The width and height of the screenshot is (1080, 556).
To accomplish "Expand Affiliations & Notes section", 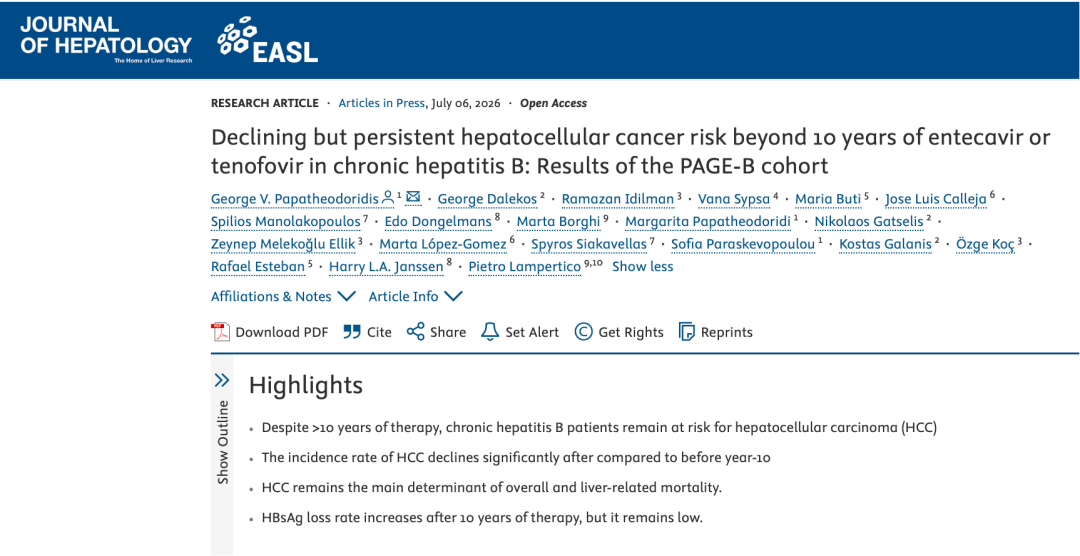I will pyautogui.click(x=283, y=296).
